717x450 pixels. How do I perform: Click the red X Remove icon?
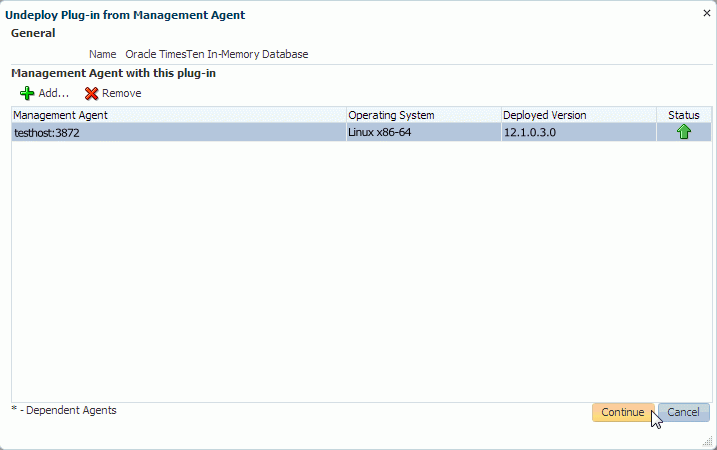click(x=92, y=93)
